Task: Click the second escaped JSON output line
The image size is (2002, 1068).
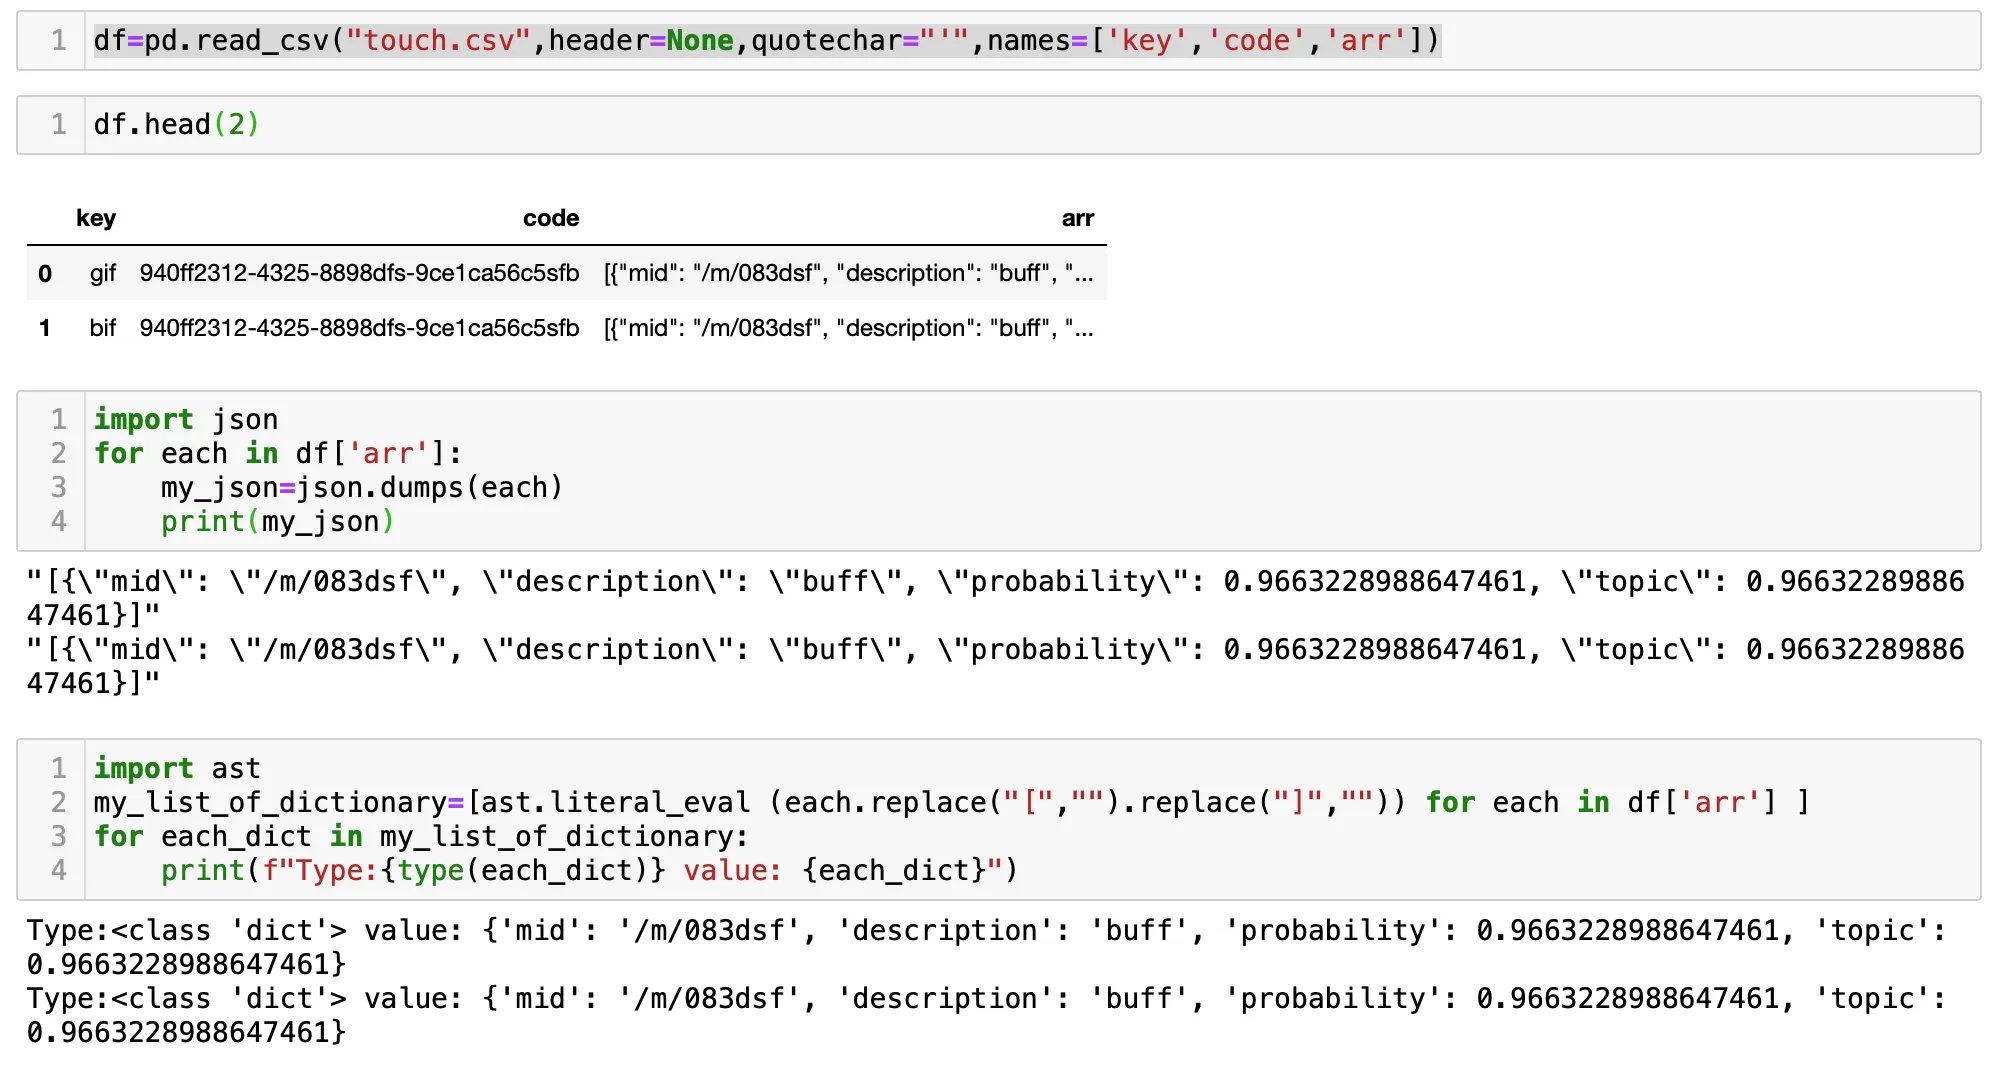Action: (995, 666)
